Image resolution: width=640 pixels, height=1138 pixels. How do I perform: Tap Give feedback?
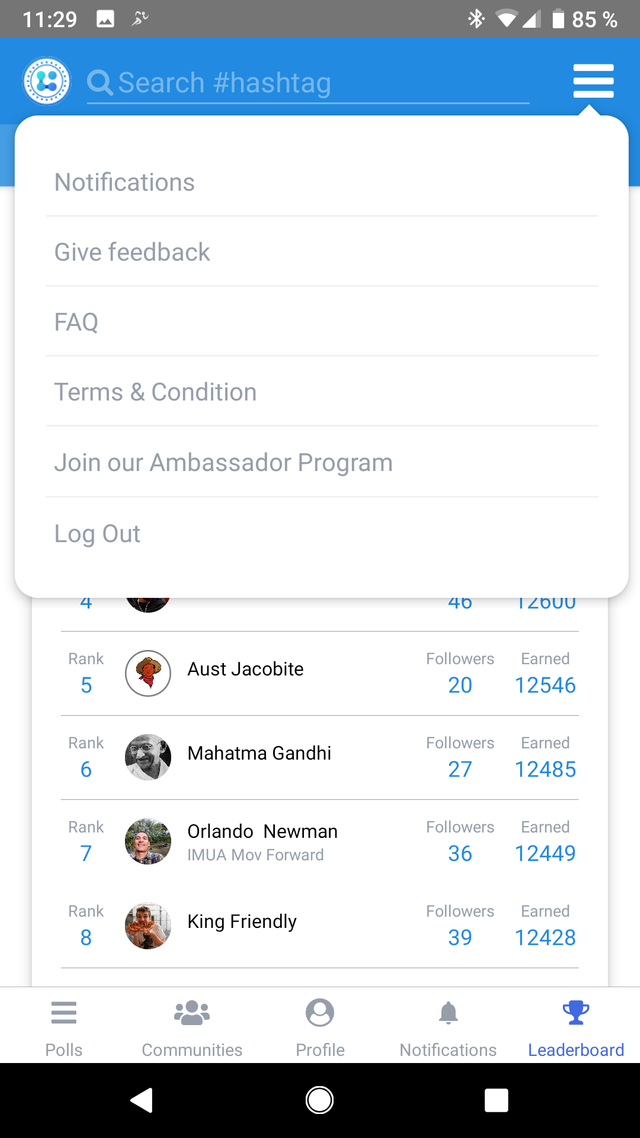[x=131, y=252]
